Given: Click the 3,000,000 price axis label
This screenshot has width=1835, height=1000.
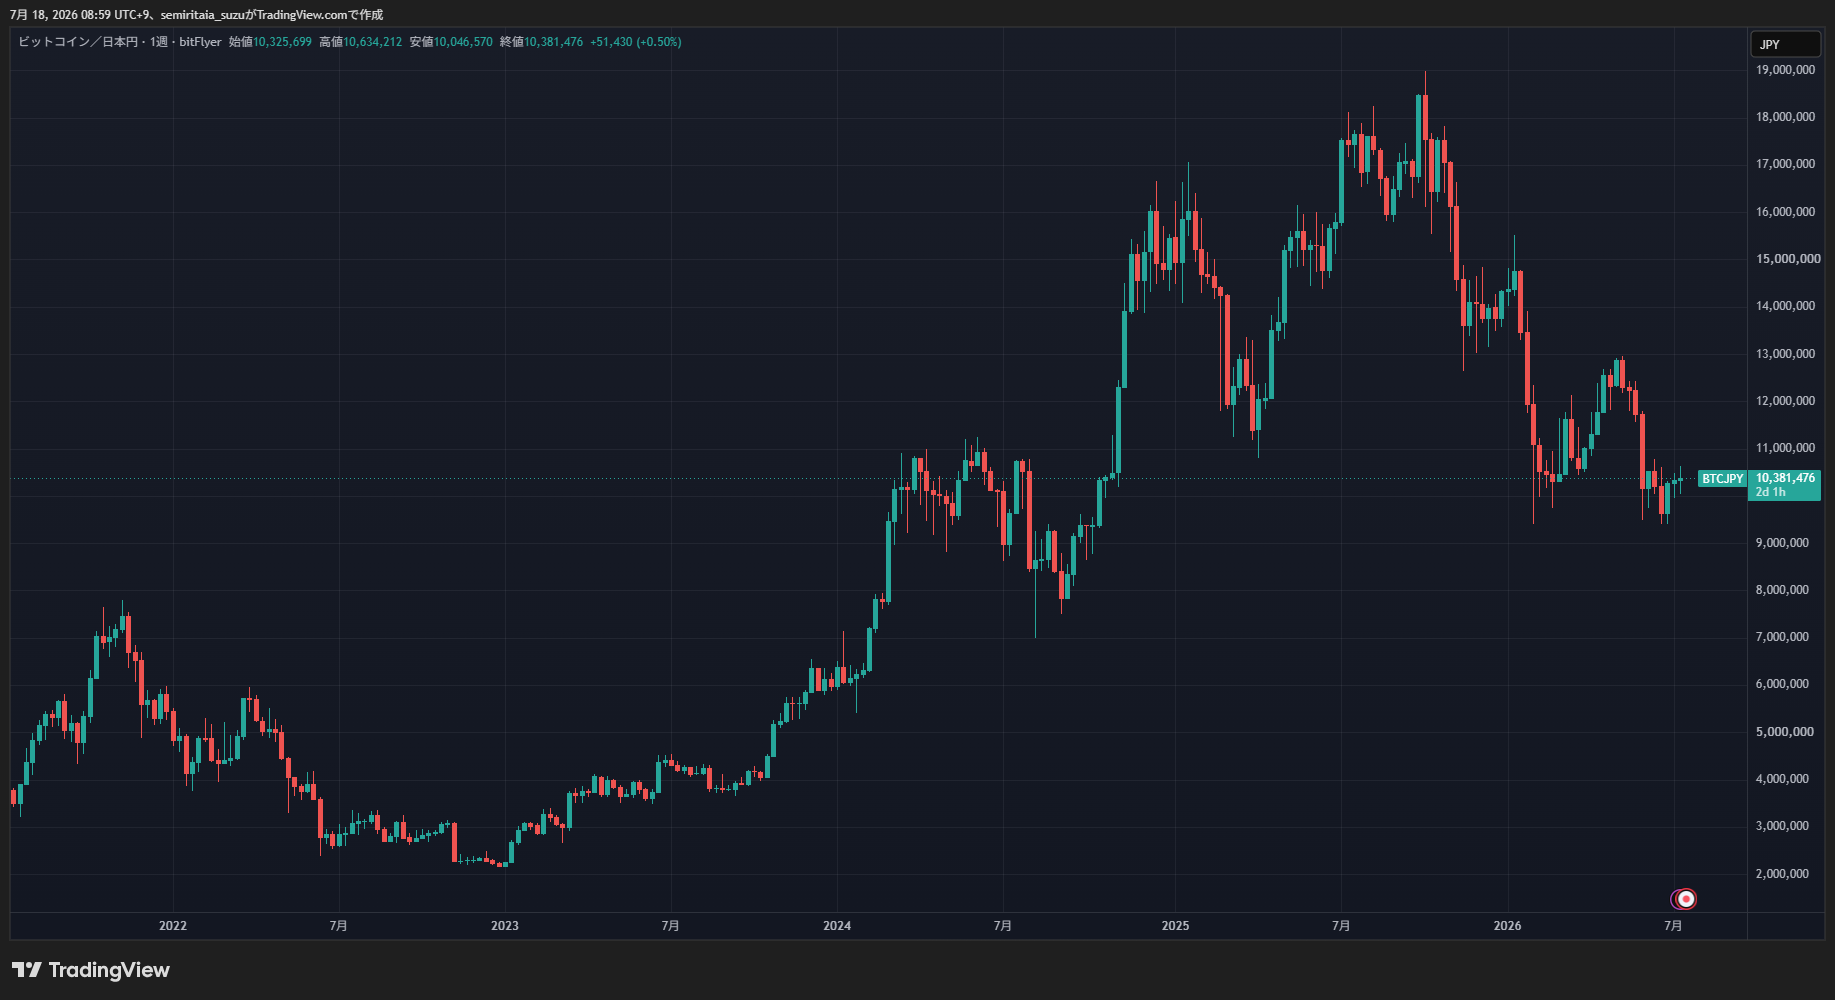Looking at the screenshot, I should (1782, 826).
